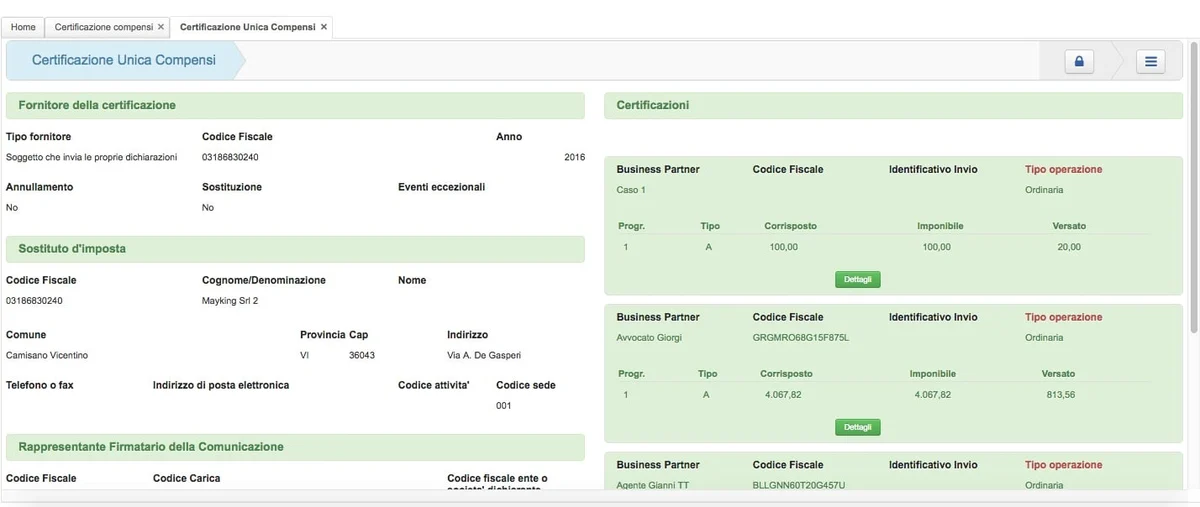Click the Business Partner Caso 1
Image resolution: width=1200 pixels, height=507 pixels.
coord(631,190)
